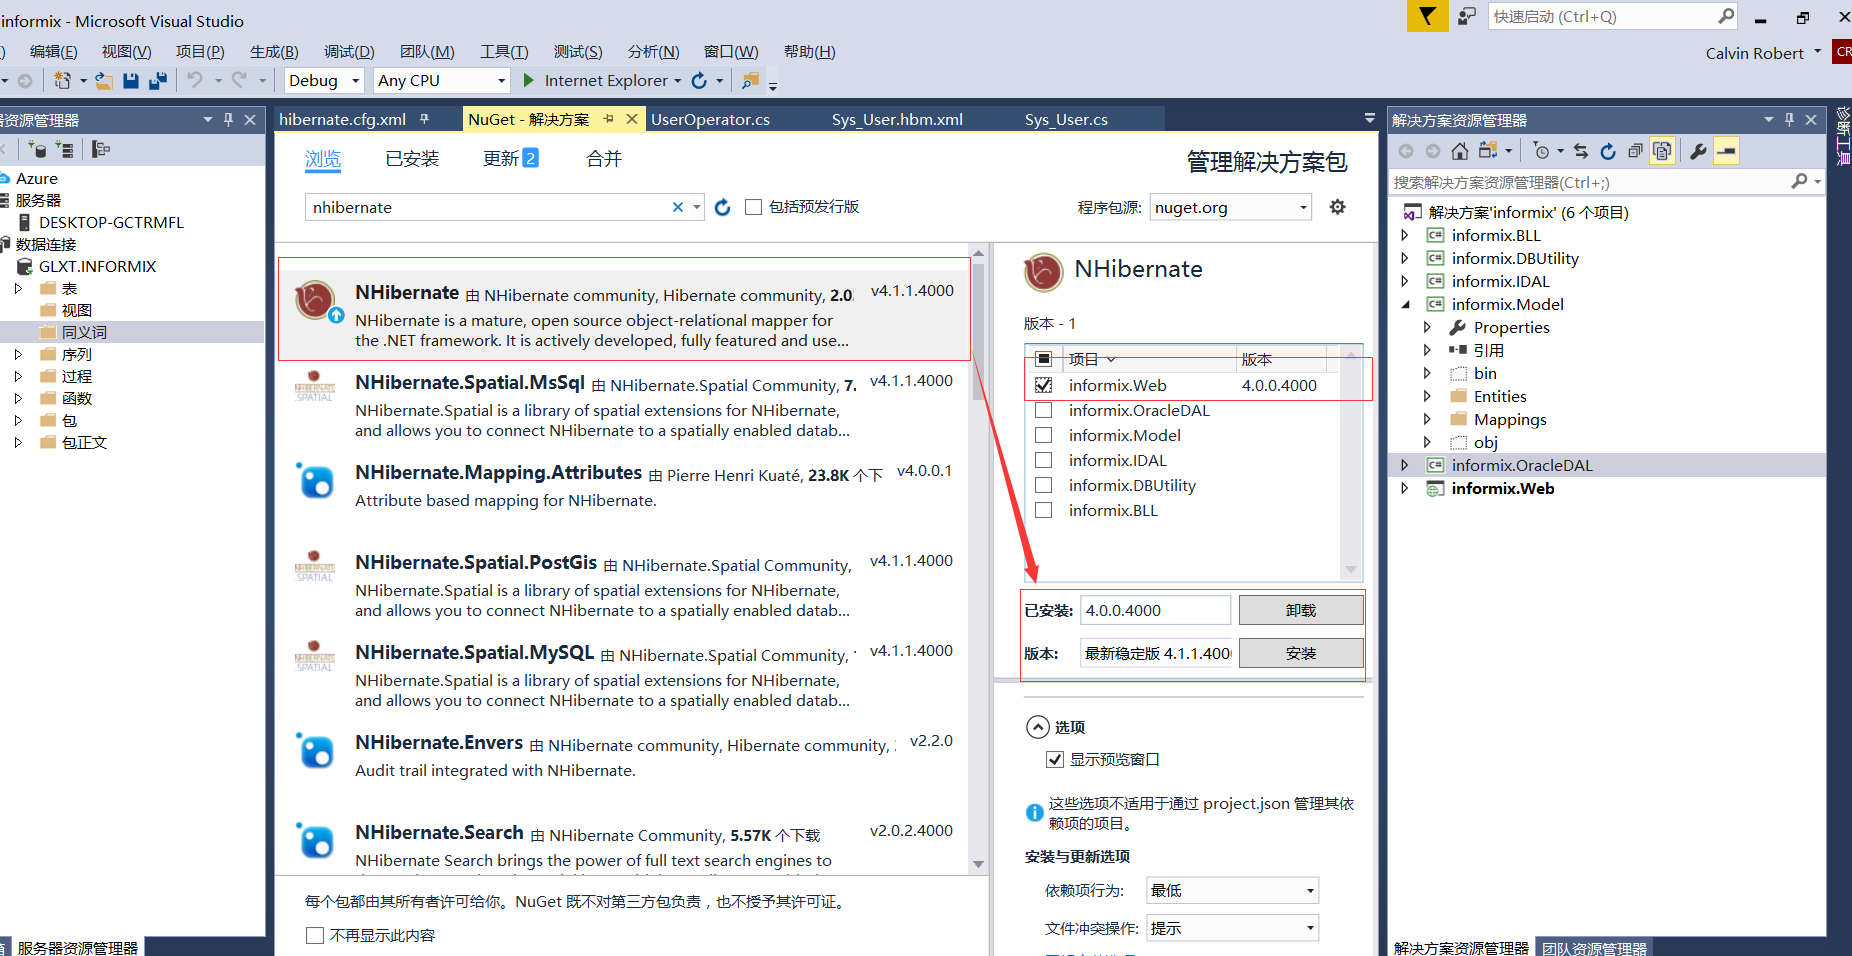Screen dimensions: 1852x956
Task: Collapse the Options section chevron
Action: pyautogui.click(x=1038, y=727)
